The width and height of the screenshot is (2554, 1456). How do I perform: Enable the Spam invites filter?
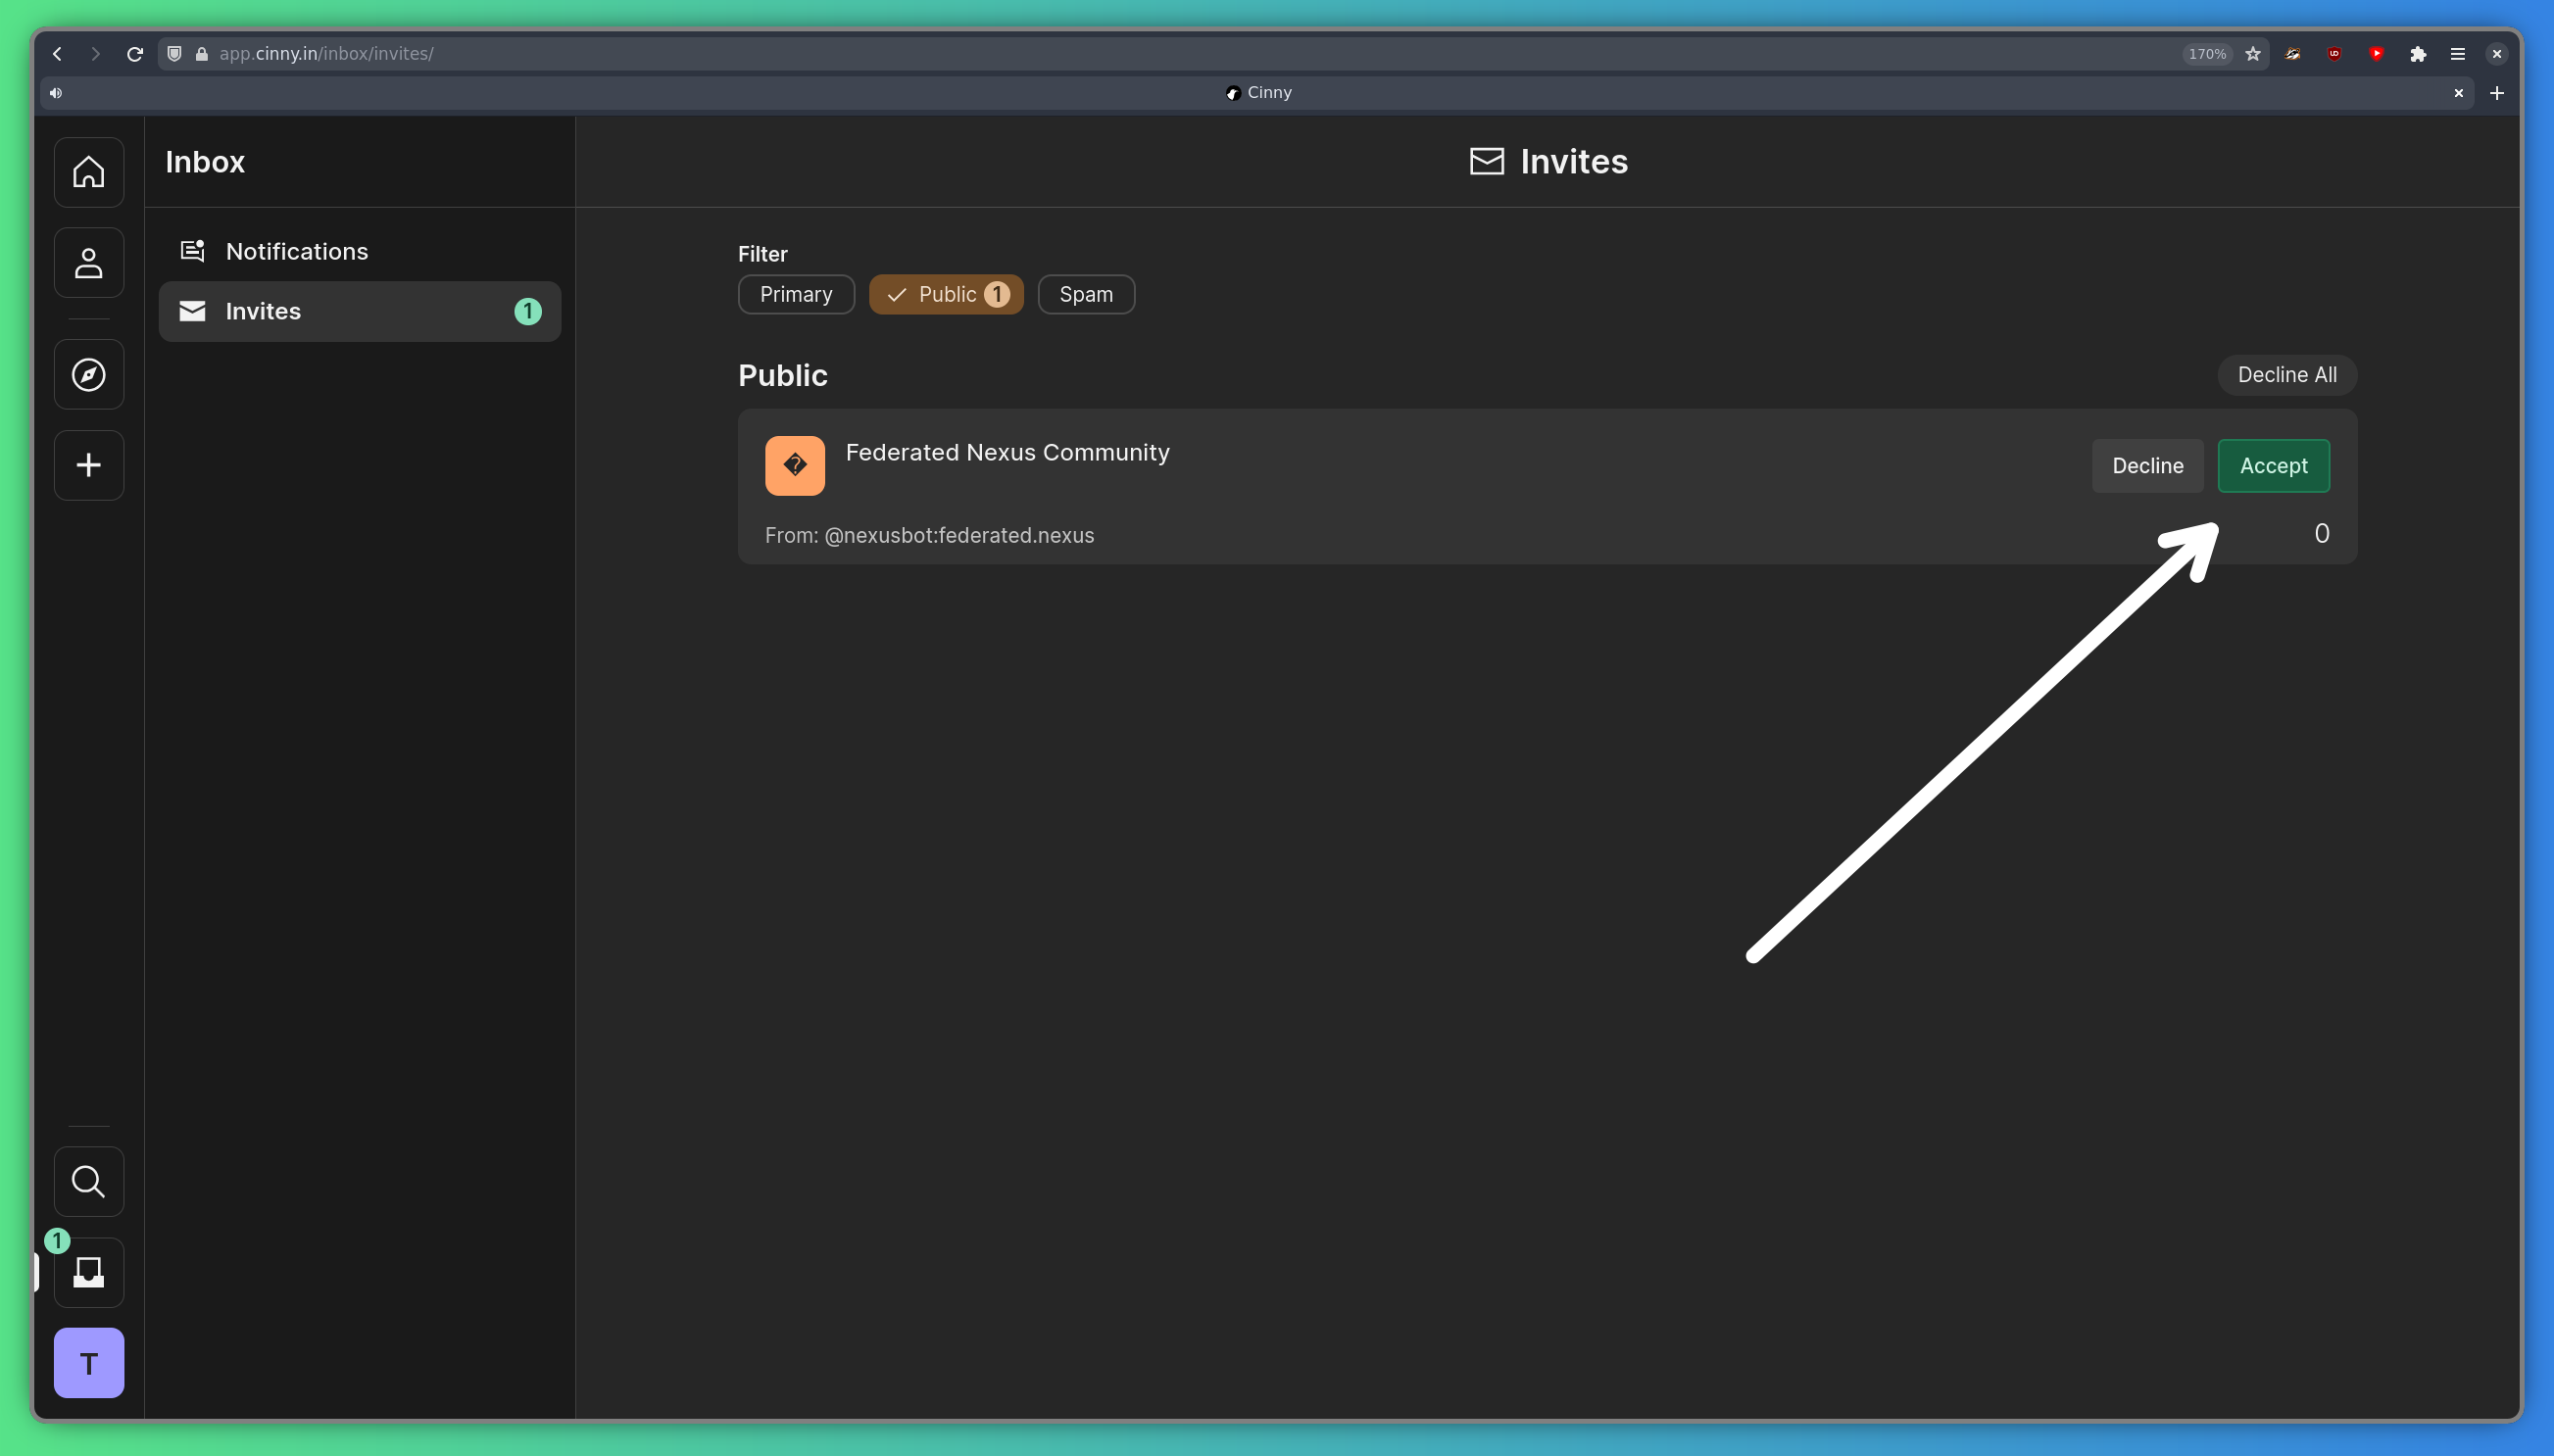pos(1086,294)
